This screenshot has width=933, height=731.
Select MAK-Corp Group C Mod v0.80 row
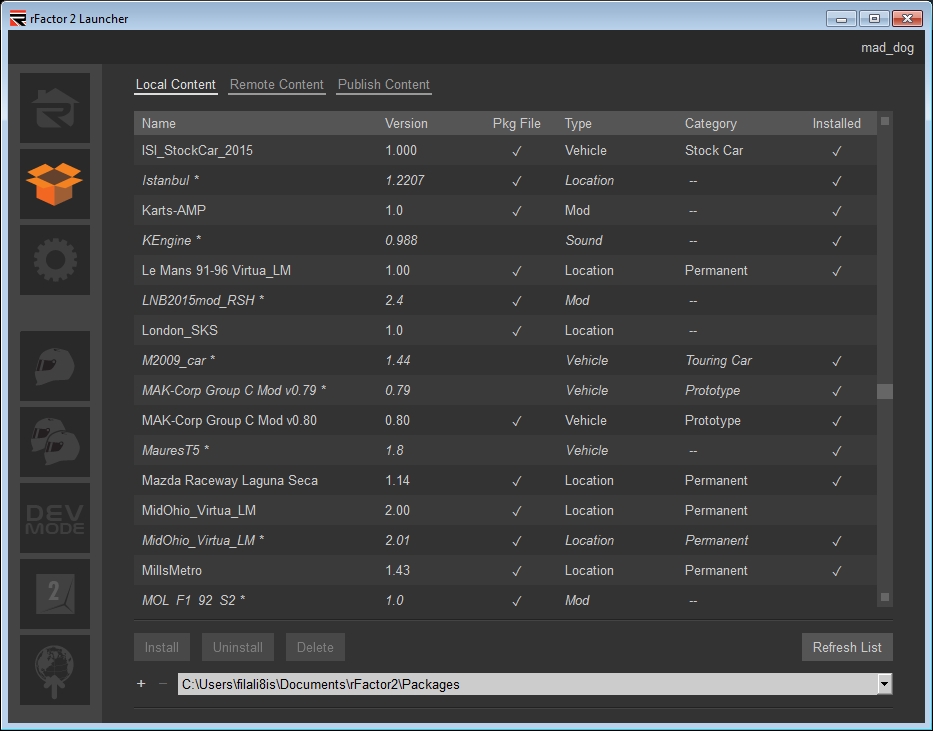coord(505,421)
